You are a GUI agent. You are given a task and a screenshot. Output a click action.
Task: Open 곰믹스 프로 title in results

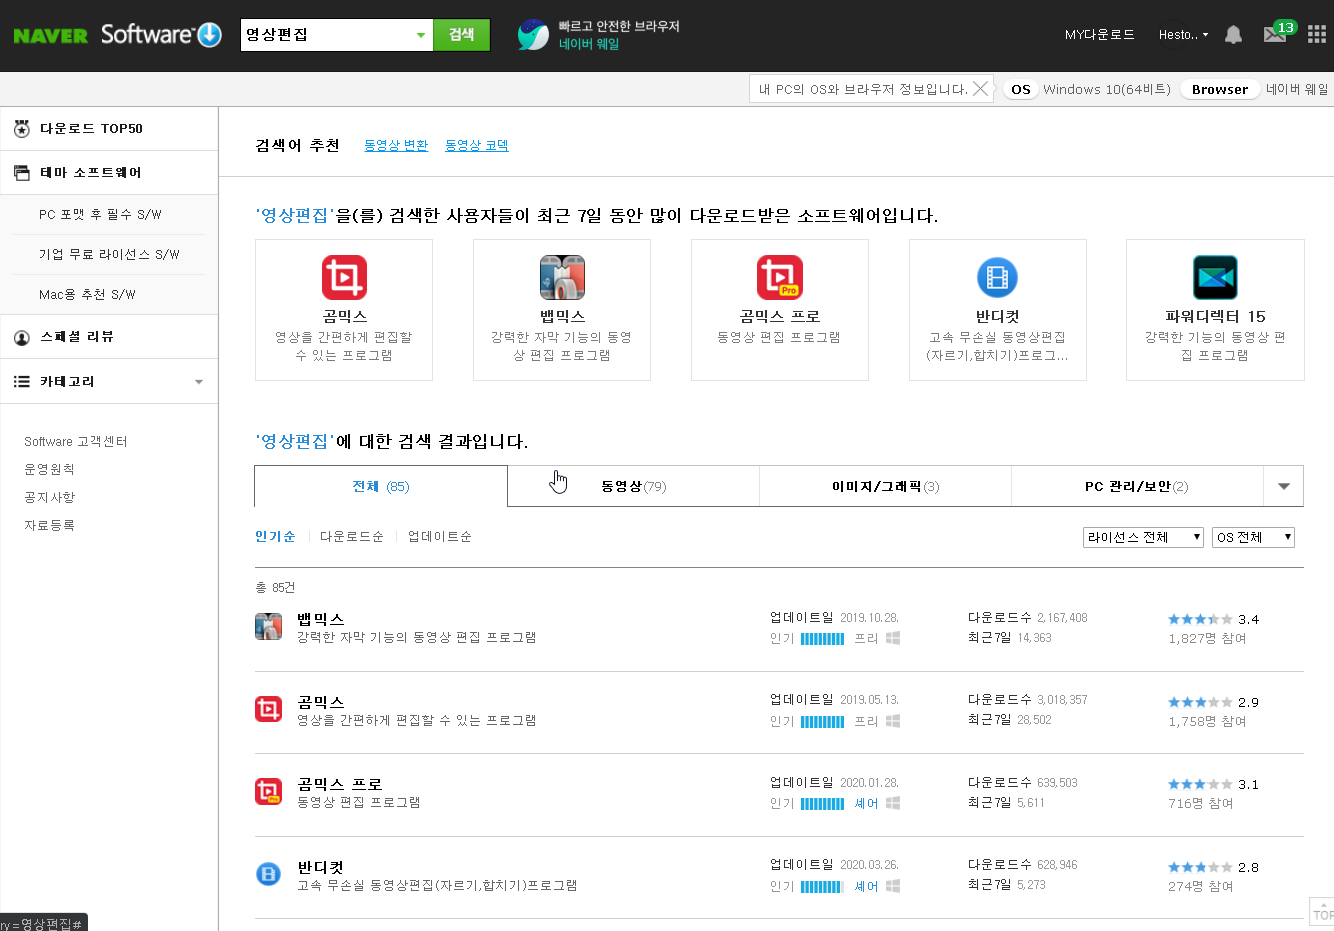(x=340, y=784)
